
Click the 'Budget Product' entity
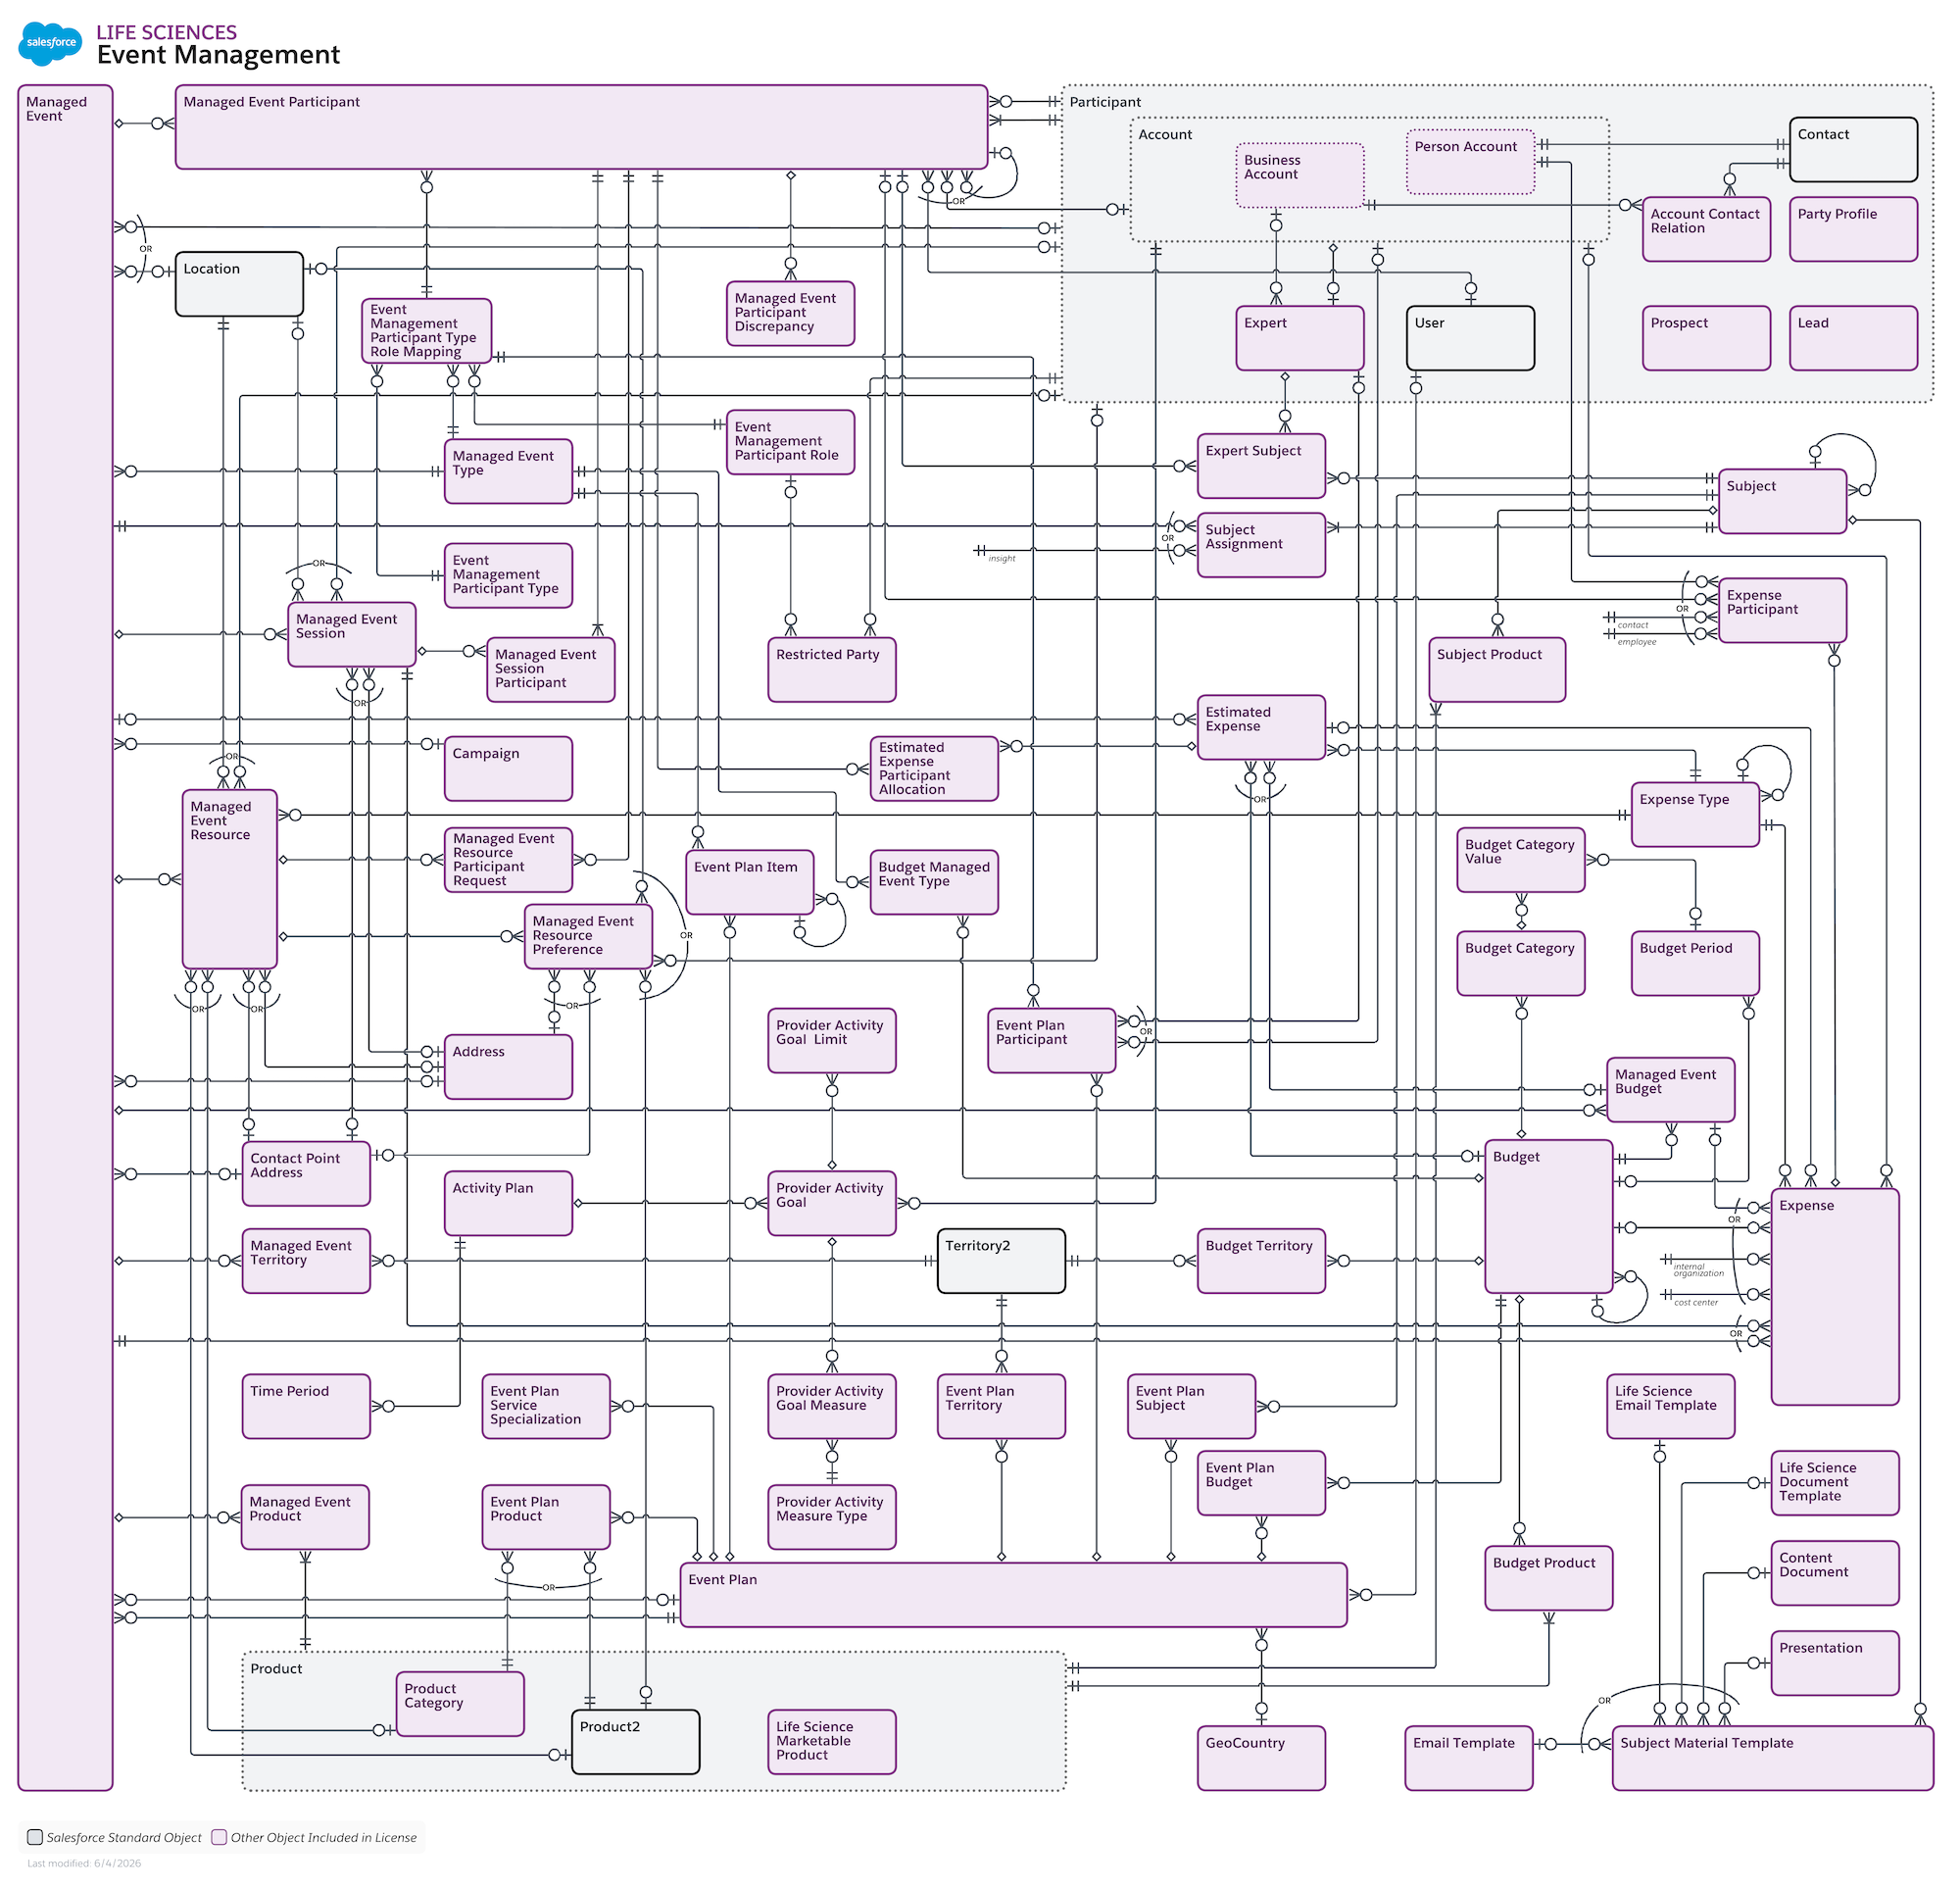tap(1548, 1578)
